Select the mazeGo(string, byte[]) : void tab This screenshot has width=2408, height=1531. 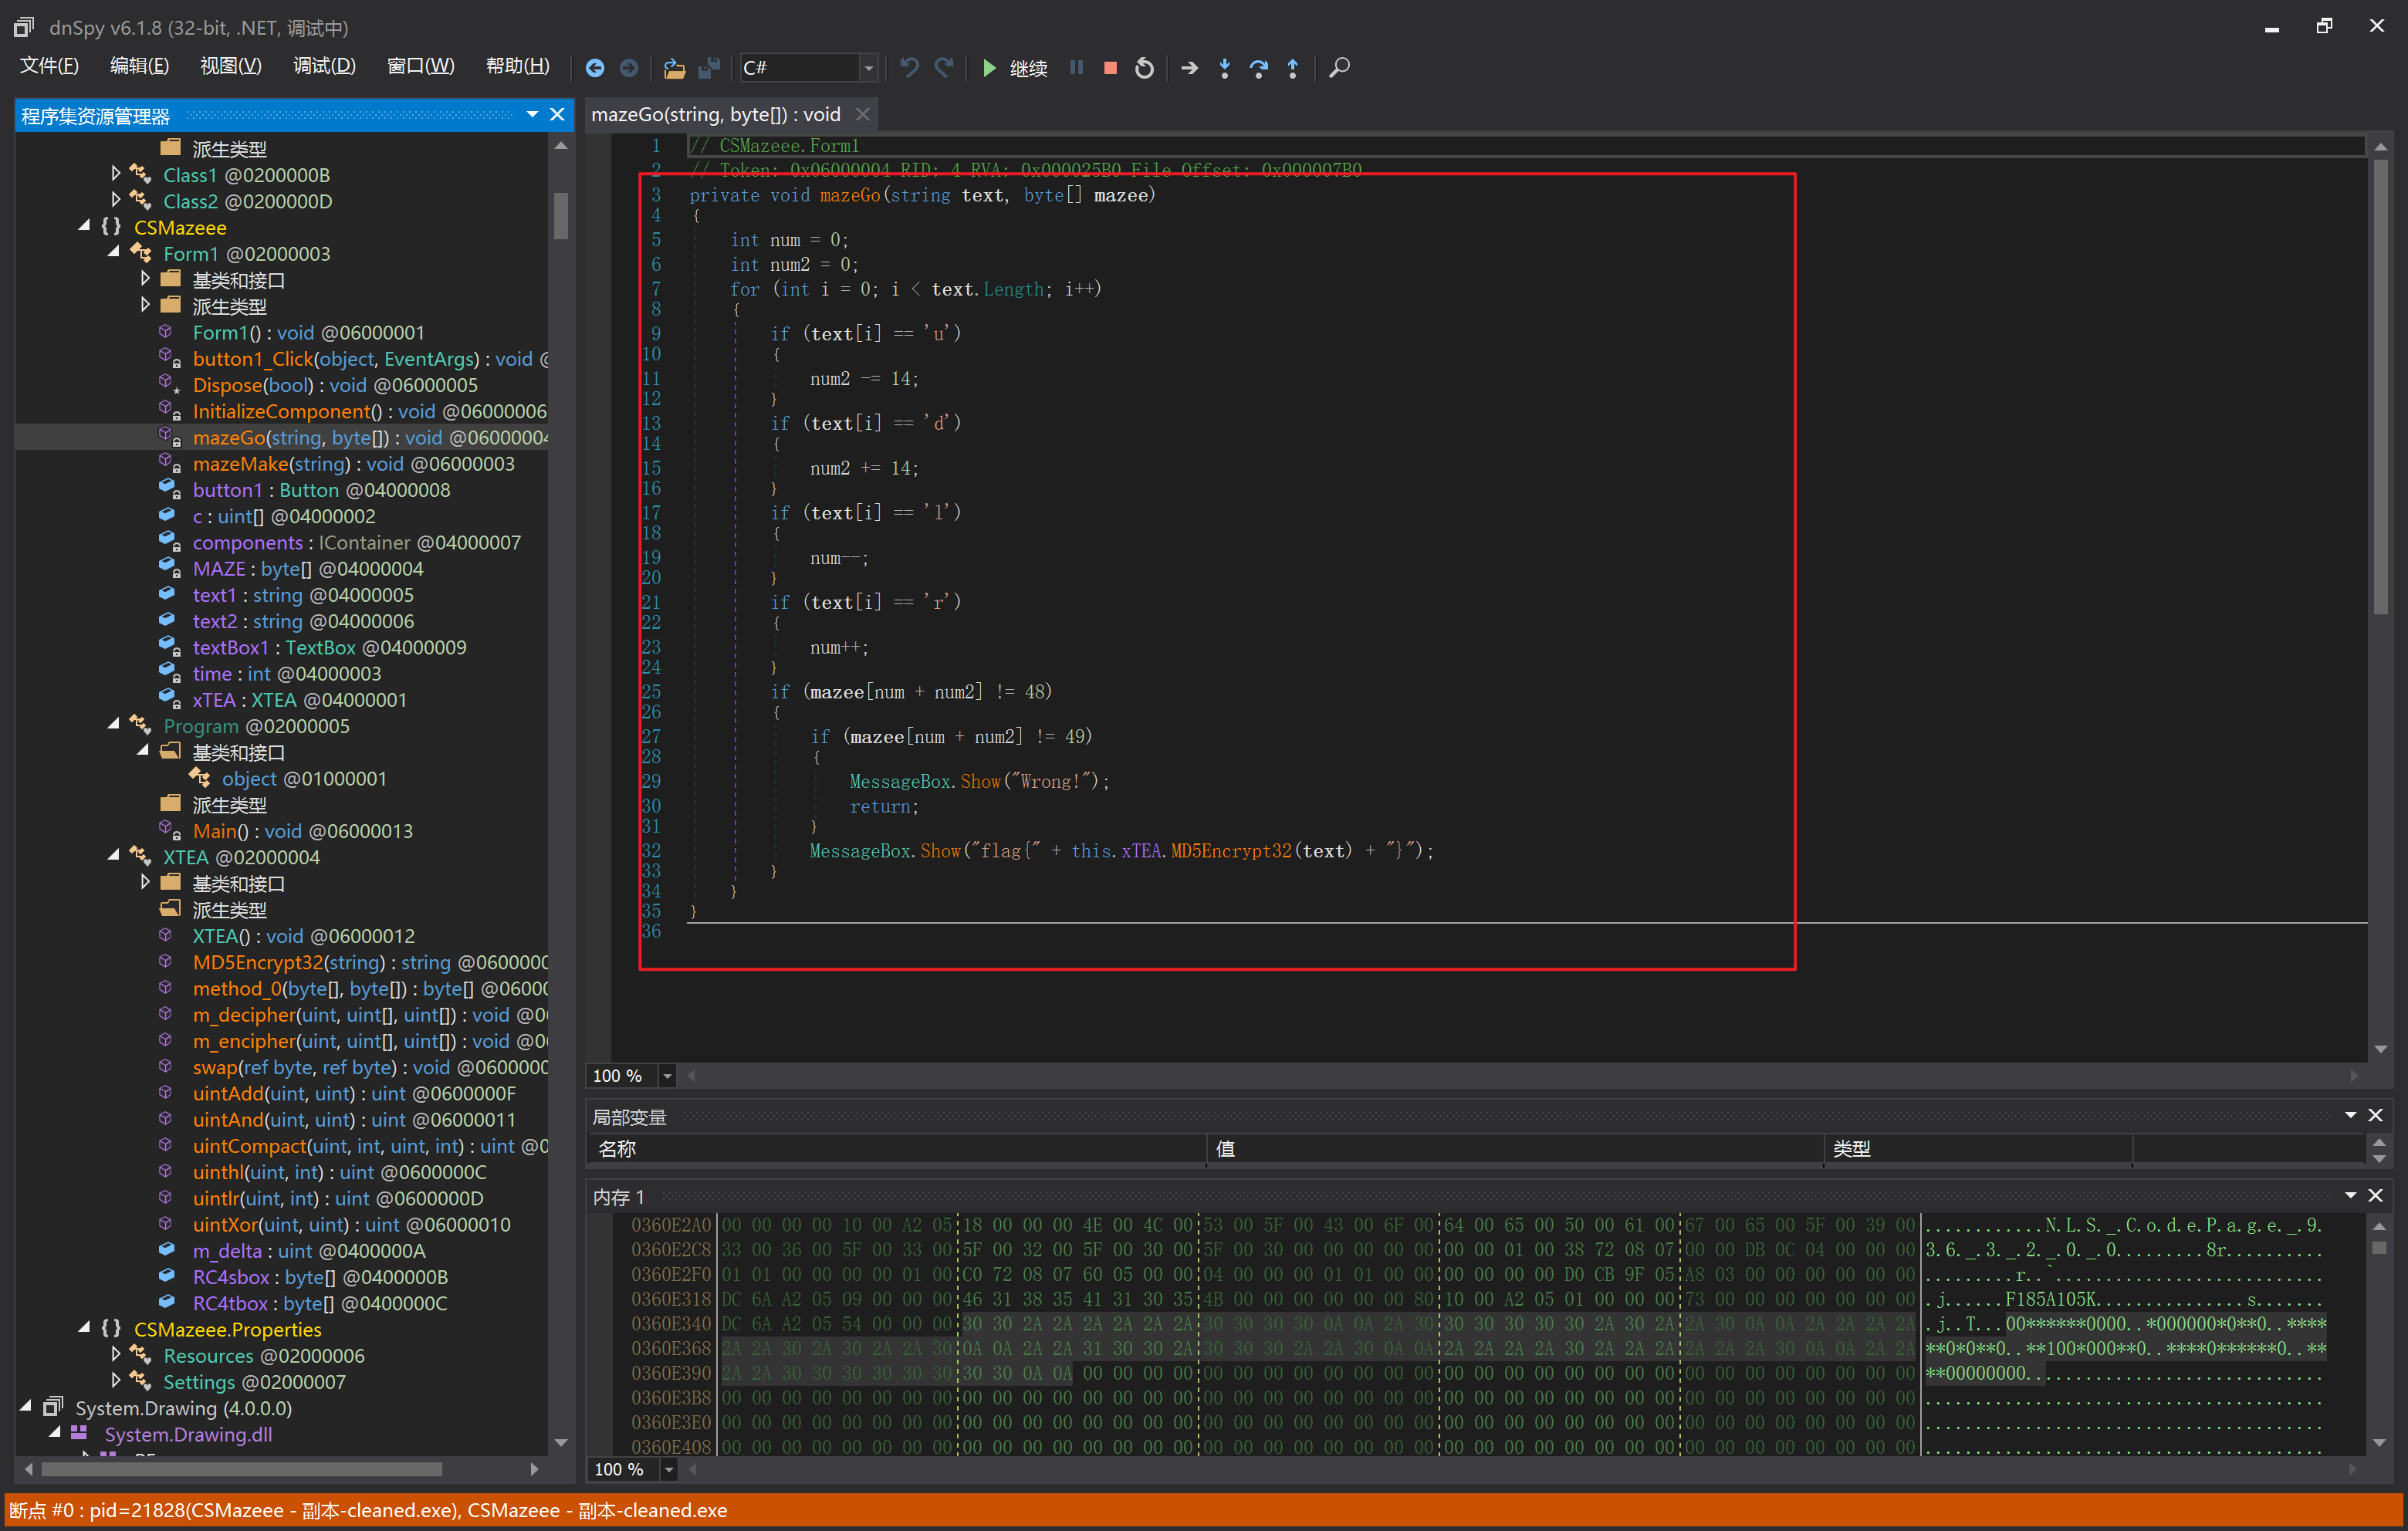tap(716, 115)
